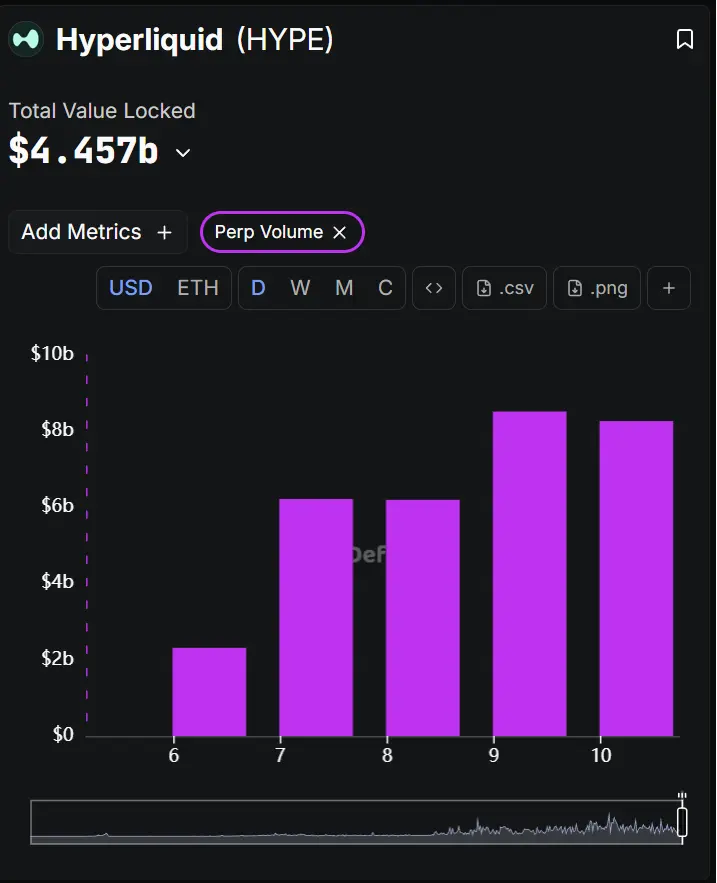
Task: Remove the Perp Volume metric
Action: pos(340,232)
